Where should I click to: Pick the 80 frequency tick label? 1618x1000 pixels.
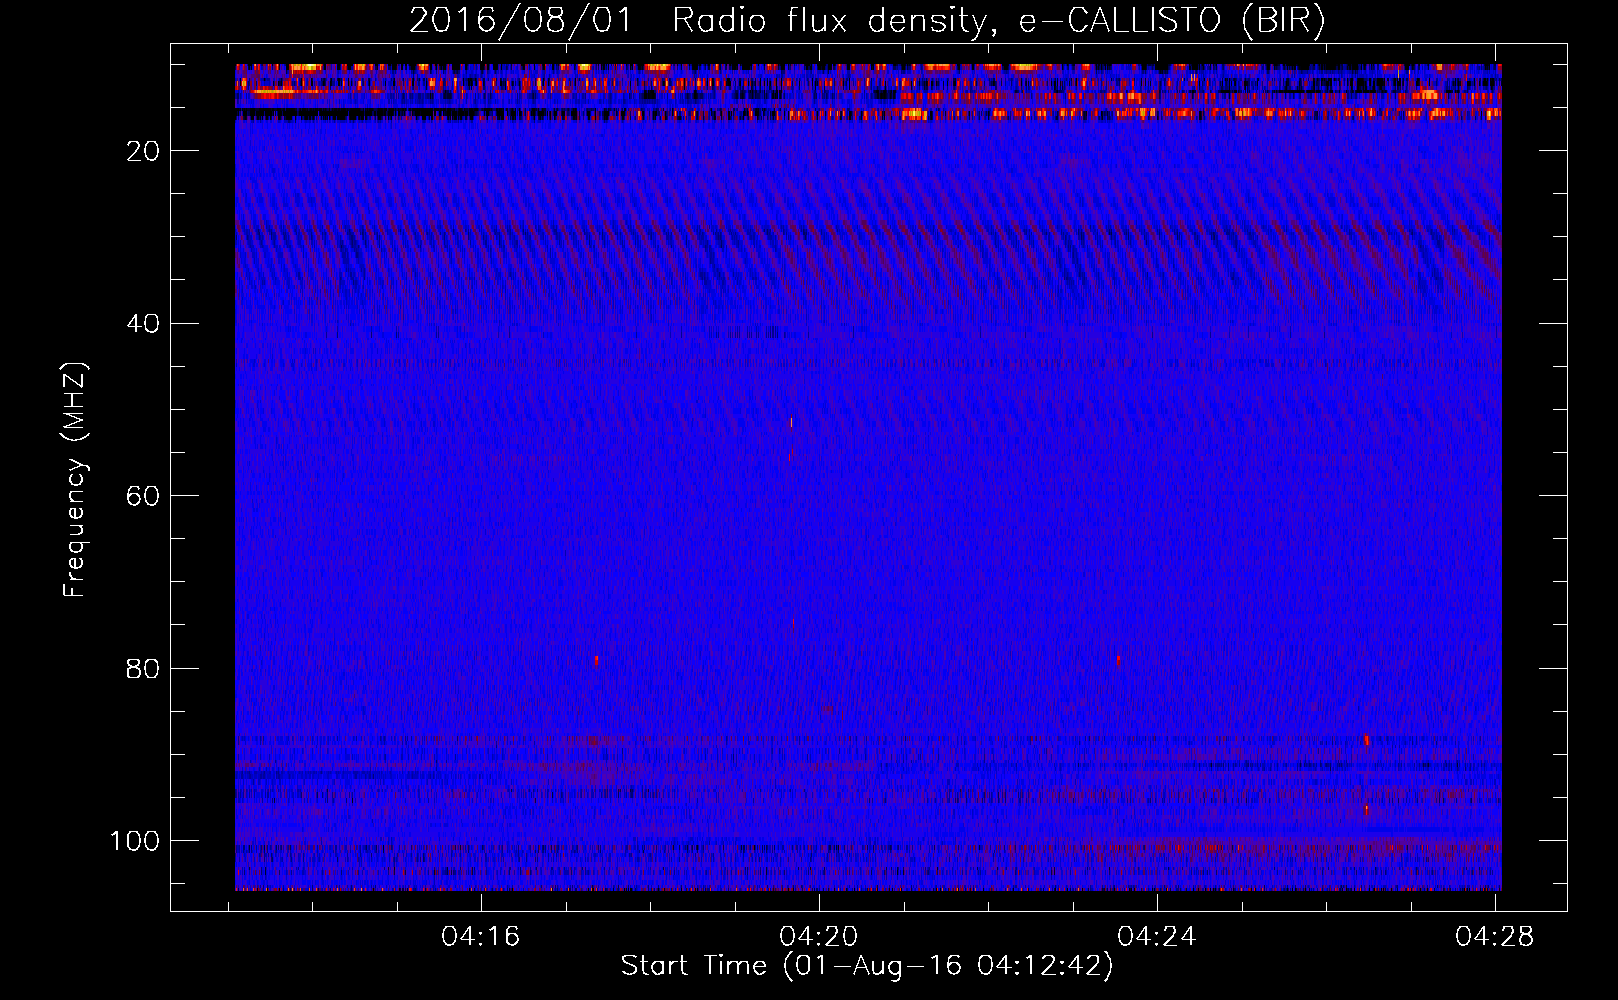point(143,668)
